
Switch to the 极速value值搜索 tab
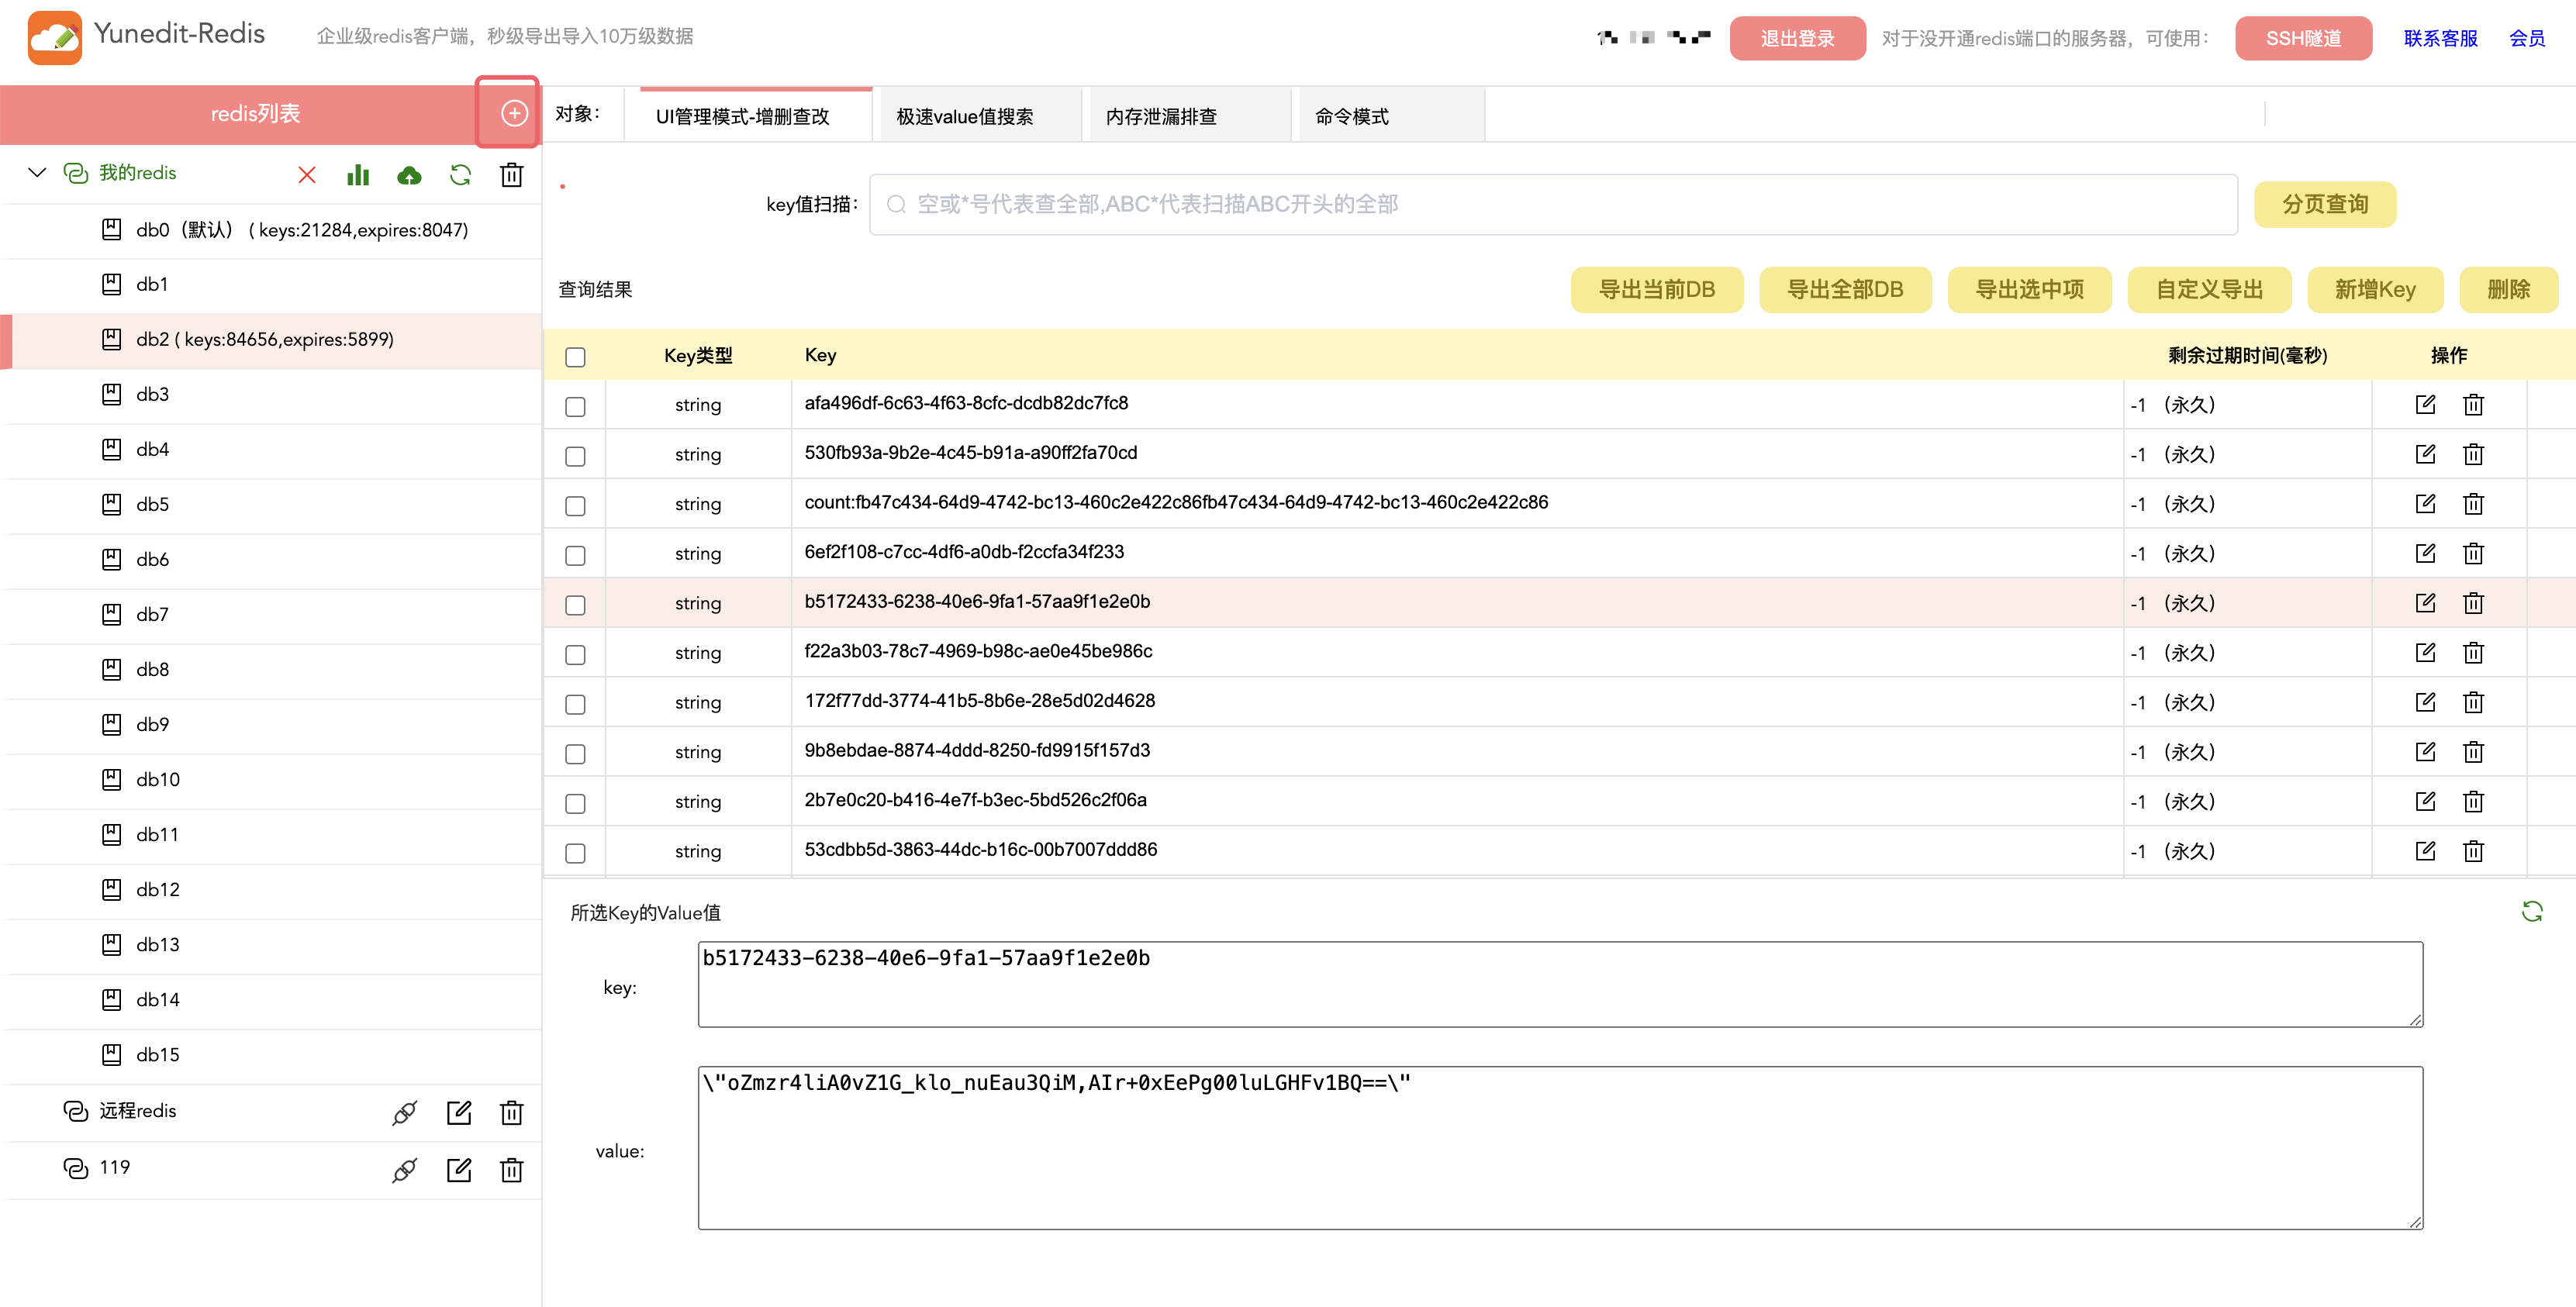(965, 117)
